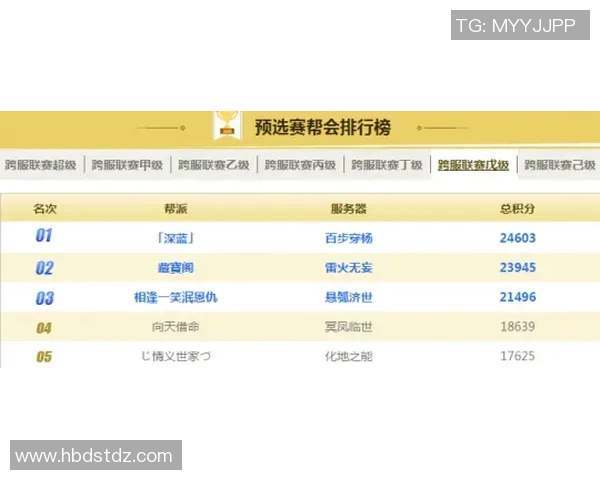600x480 pixels.
Task: Click the server name 悬瓠济世
Action: pos(349,297)
